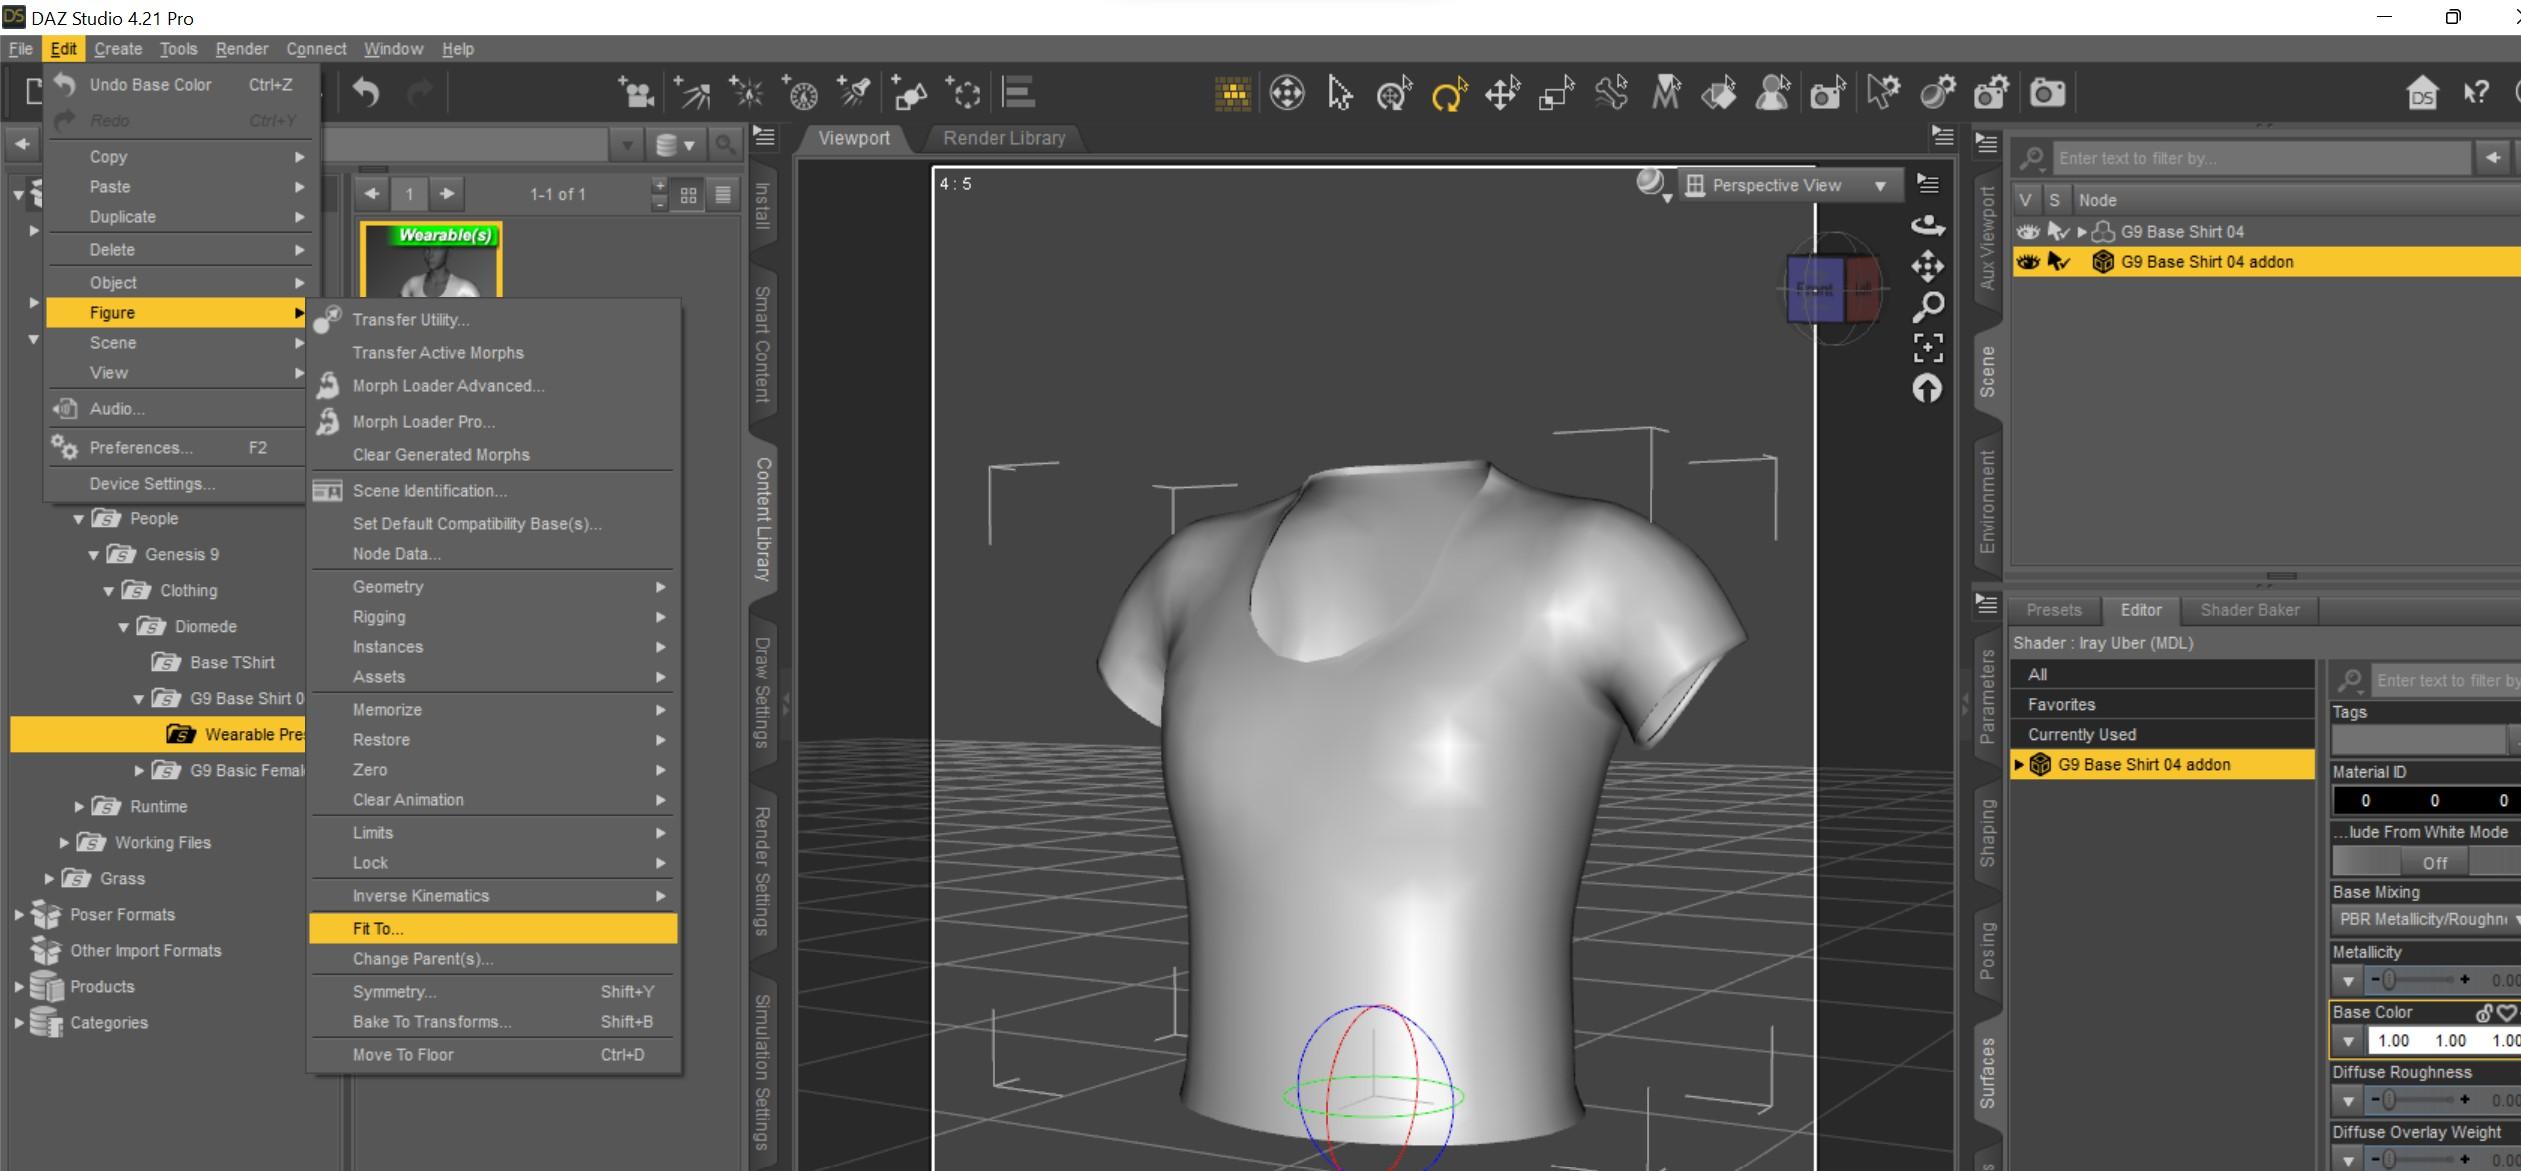Expand the Runtime folder
Viewport: 2521px width, 1171px height.
click(x=79, y=806)
